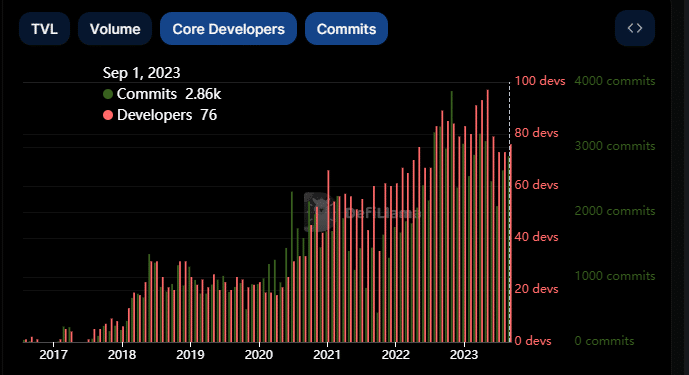The image size is (689, 375).
Task: Disable the Commits chart series
Action: click(x=346, y=29)
